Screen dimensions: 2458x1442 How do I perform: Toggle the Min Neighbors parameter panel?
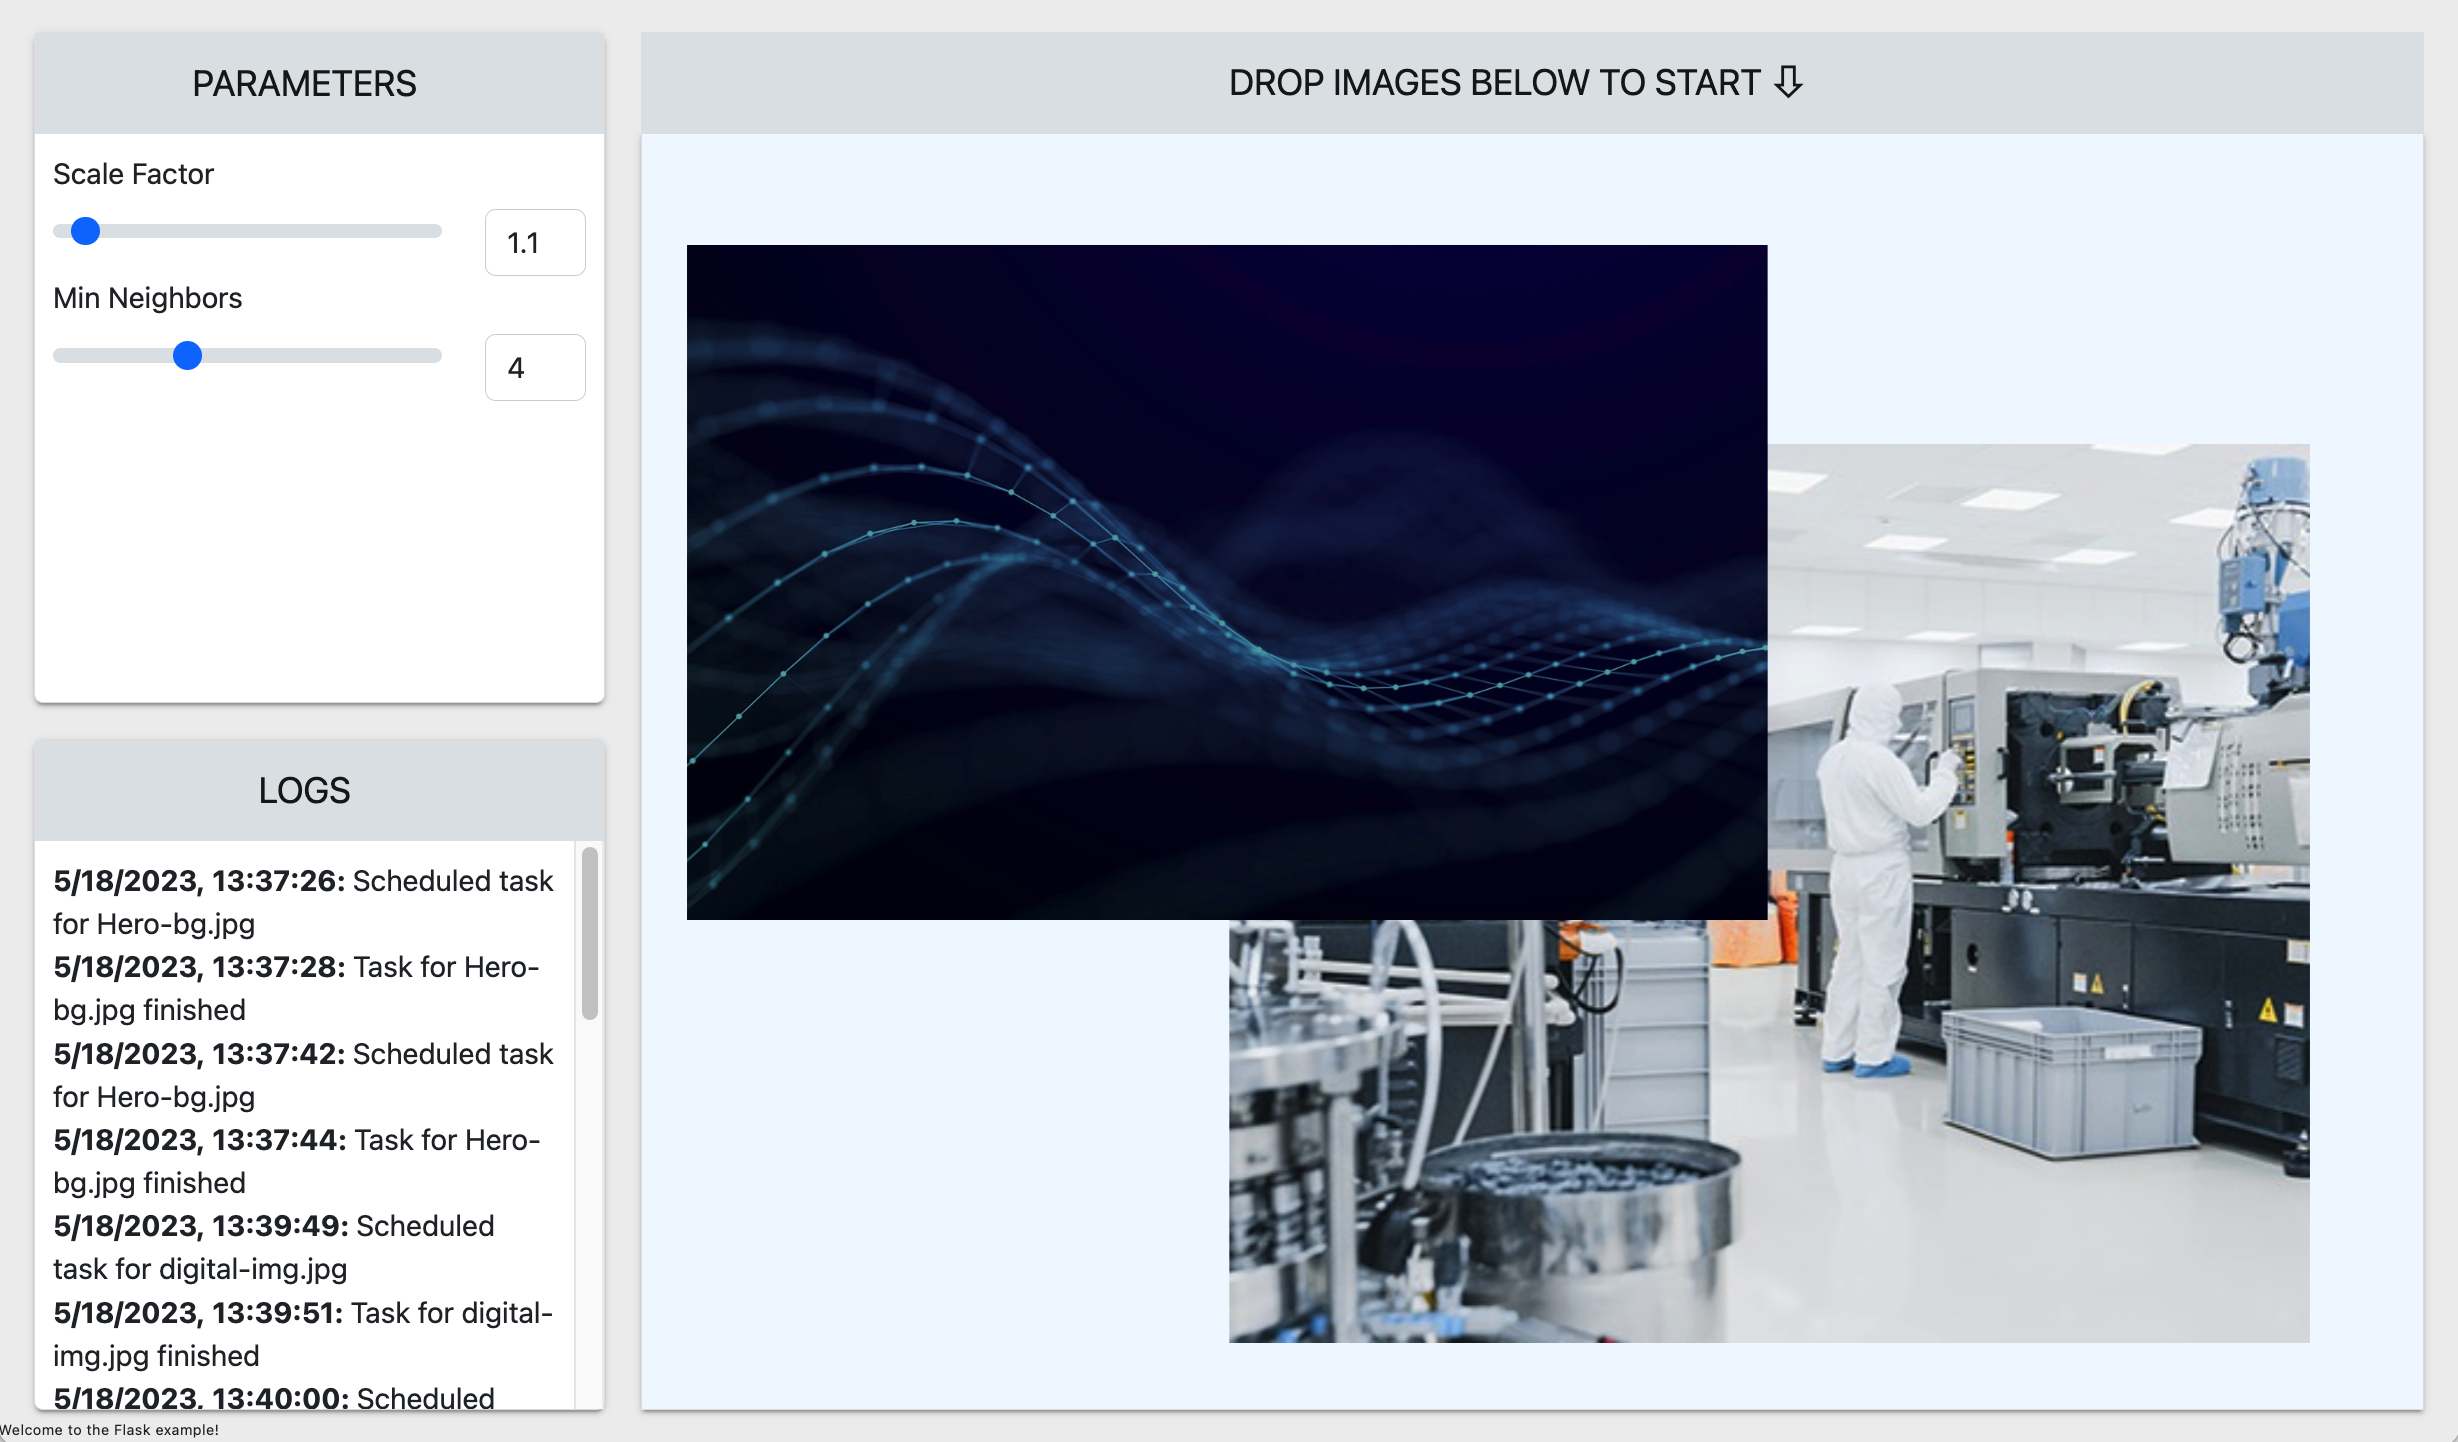click(148, 299)
